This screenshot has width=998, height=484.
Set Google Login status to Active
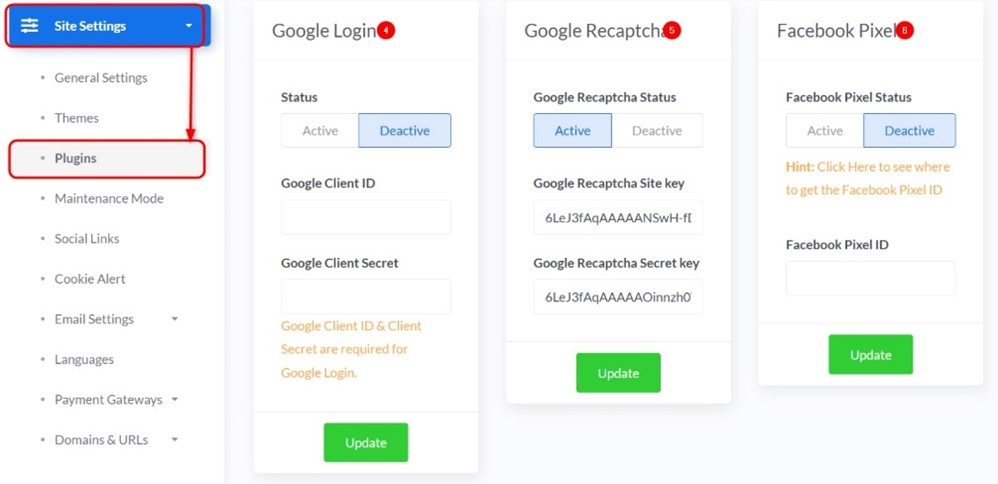click(320, 131)
